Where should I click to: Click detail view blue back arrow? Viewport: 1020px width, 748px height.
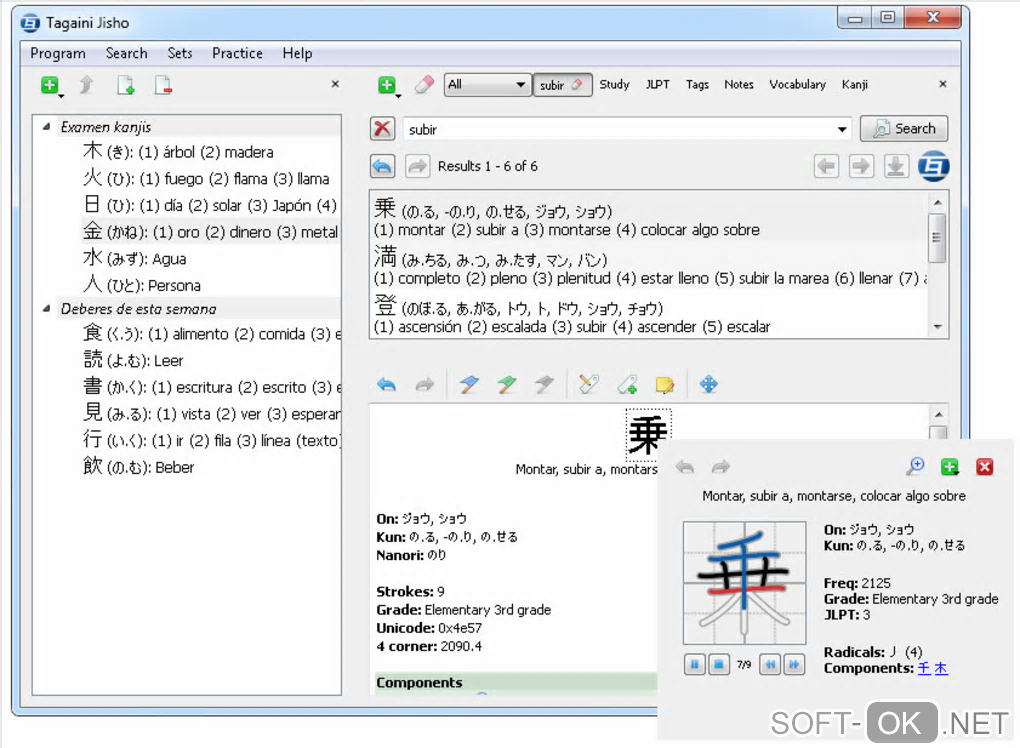pos(386,385)
